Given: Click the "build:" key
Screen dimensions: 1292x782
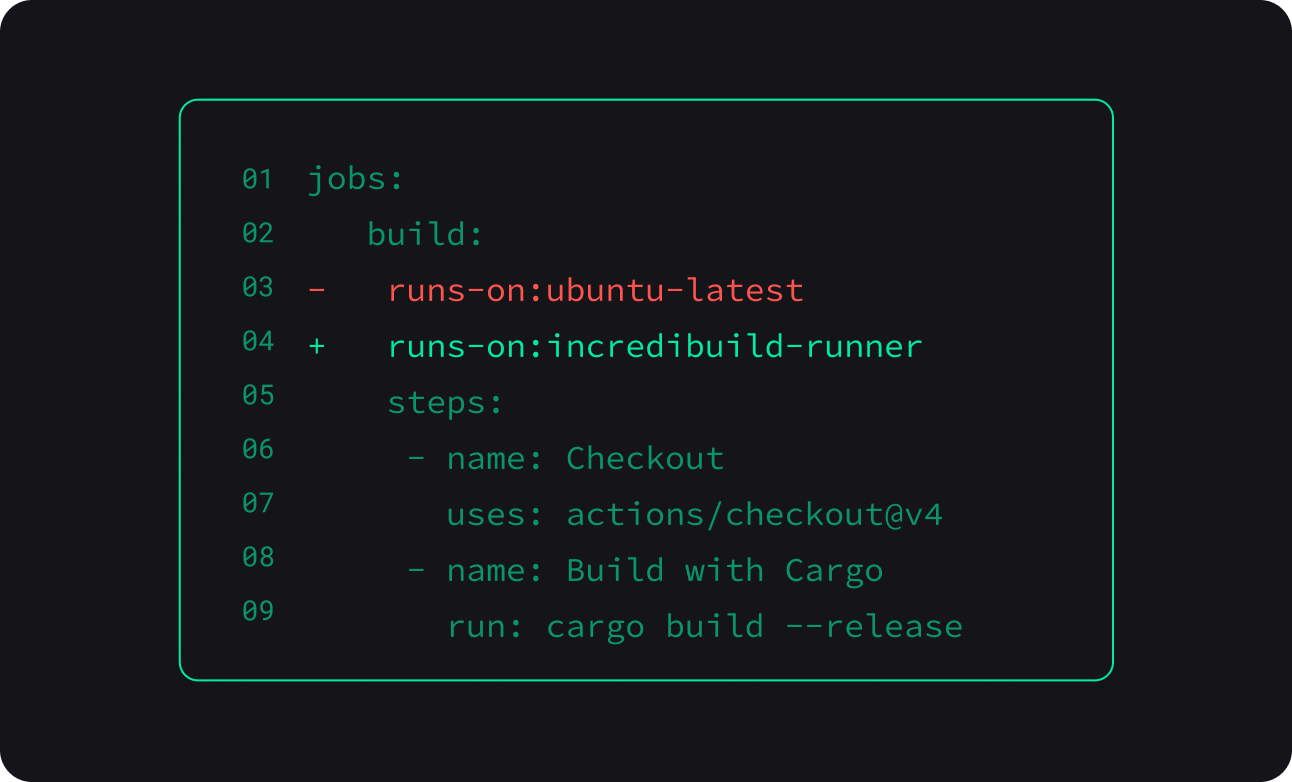Looking at the screenshot, I should coord(425,236).
